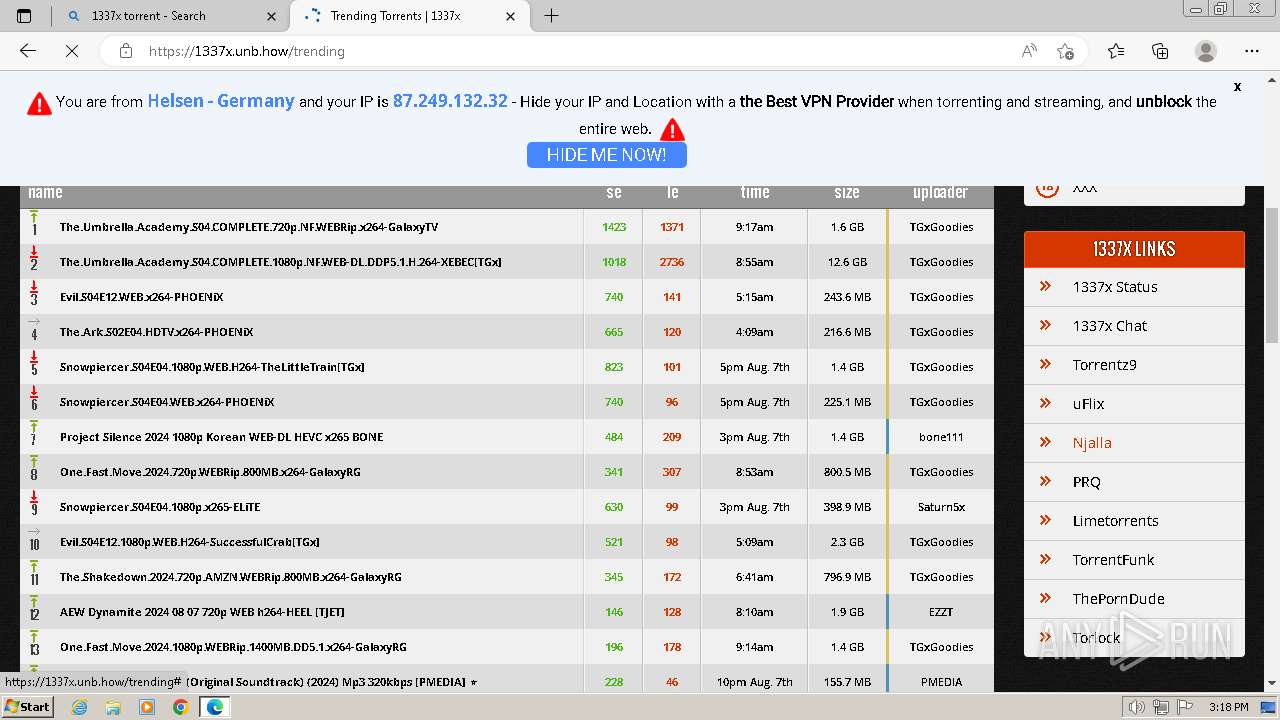Click the Read aloud icon in address bar
Image resolution: width=1280 pixels, height=720 pixels.
click(x=1029, y=51)
